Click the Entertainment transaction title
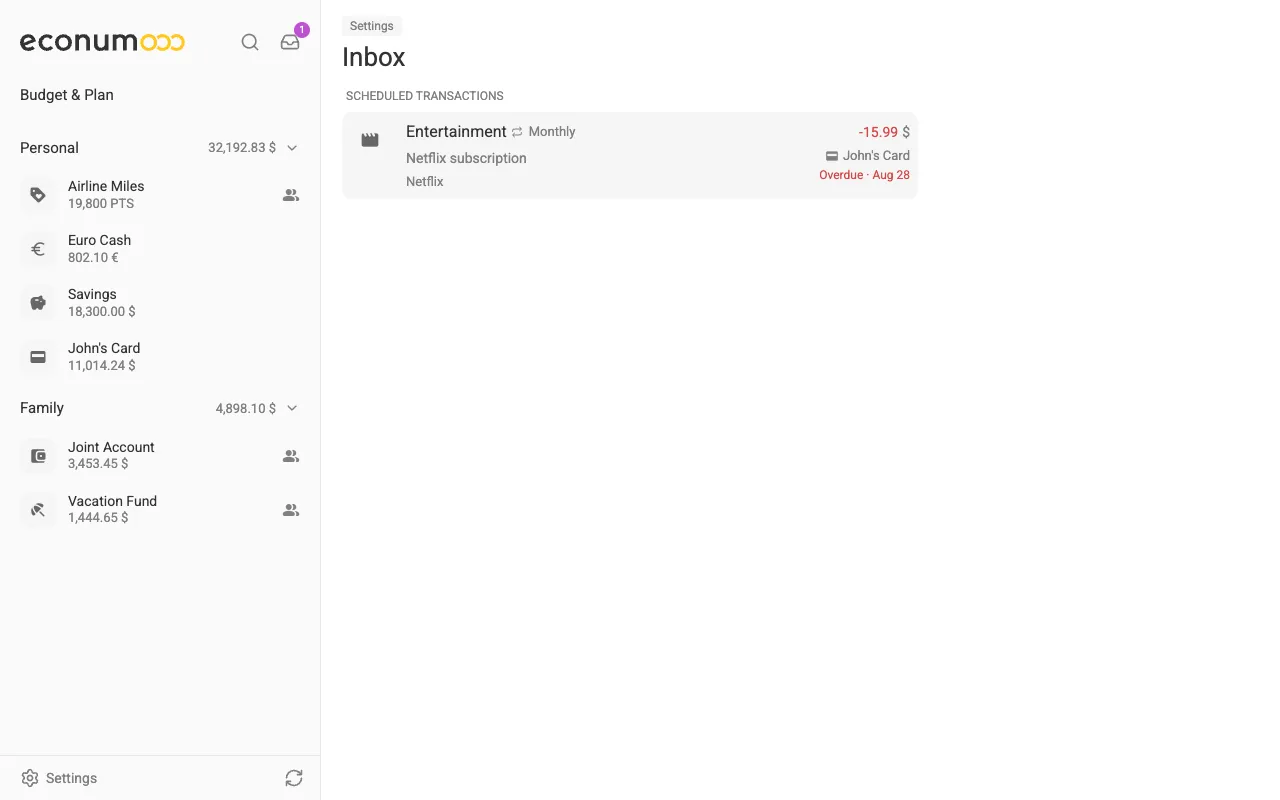The width and height of the screenshot is (1280, 800). click(x=456, y=131)
